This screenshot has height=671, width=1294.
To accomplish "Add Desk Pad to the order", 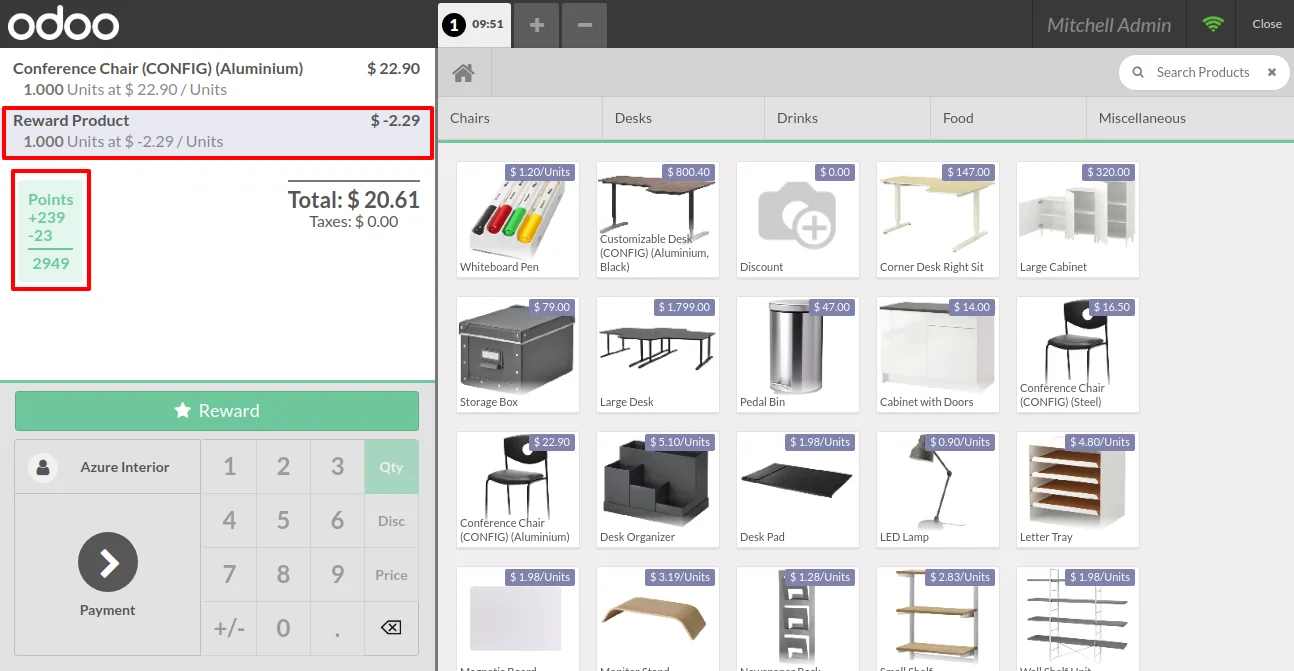I will tap(798, 490).
